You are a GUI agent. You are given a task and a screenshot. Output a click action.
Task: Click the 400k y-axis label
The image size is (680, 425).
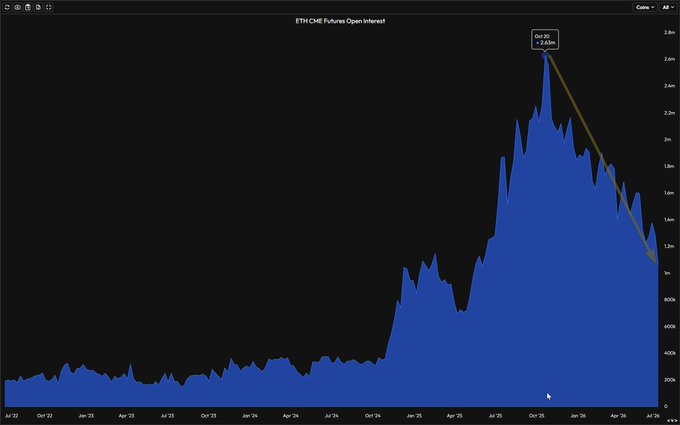pos(670,353)
